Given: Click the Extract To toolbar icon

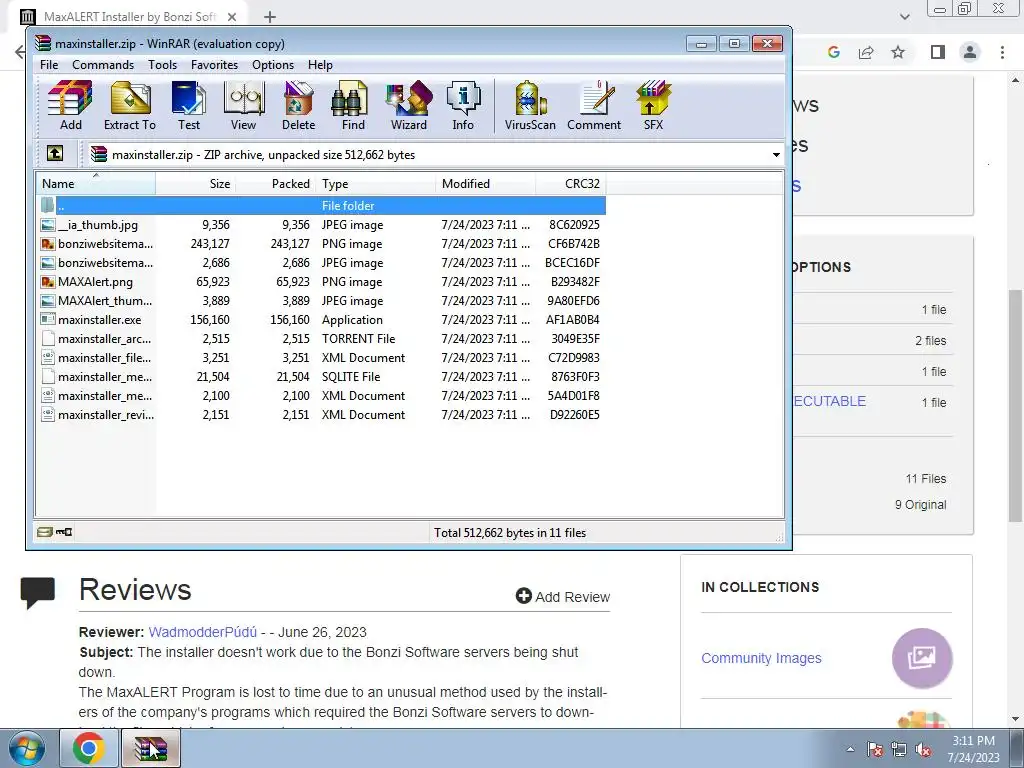Looking at the screenshot, I should tap(129, 106).
